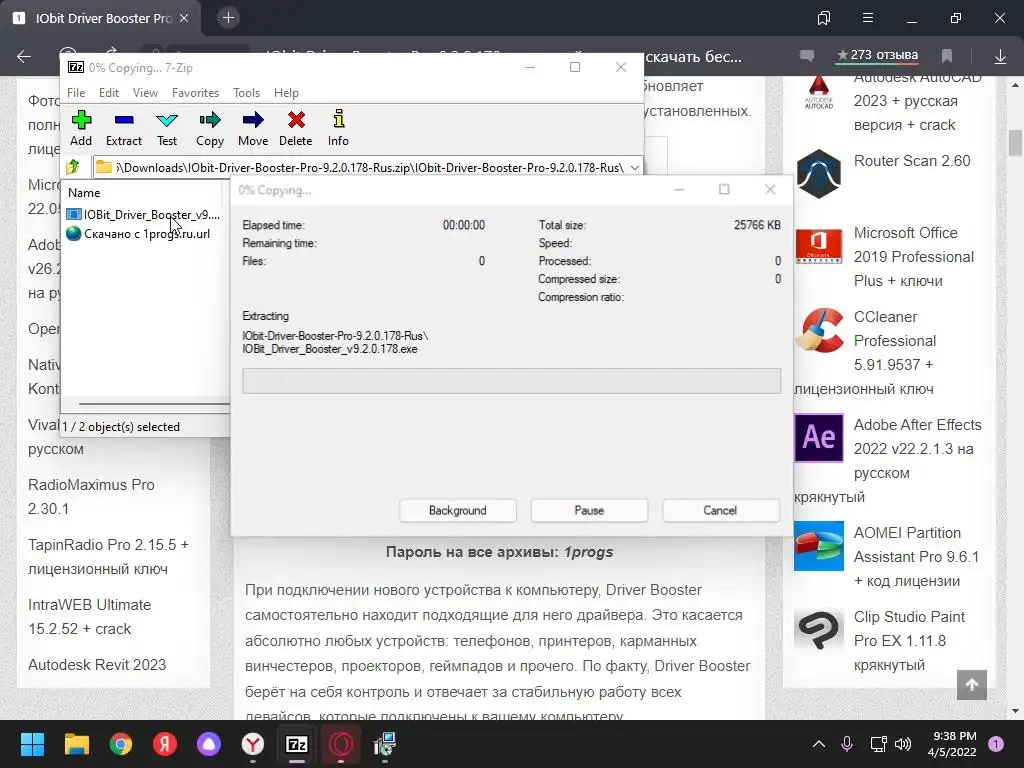The width and height of the screenshot is (1024, 768).
Task: Send the copy operation to Background
Action: 458,511
